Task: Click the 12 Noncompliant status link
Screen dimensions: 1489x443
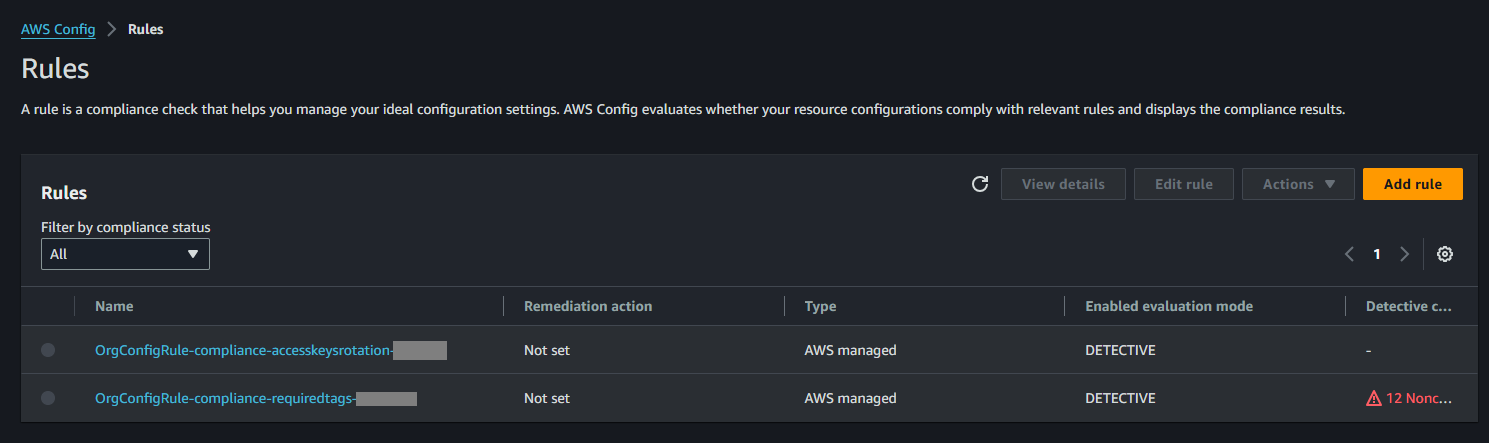Action: [x=1417, y=398]
